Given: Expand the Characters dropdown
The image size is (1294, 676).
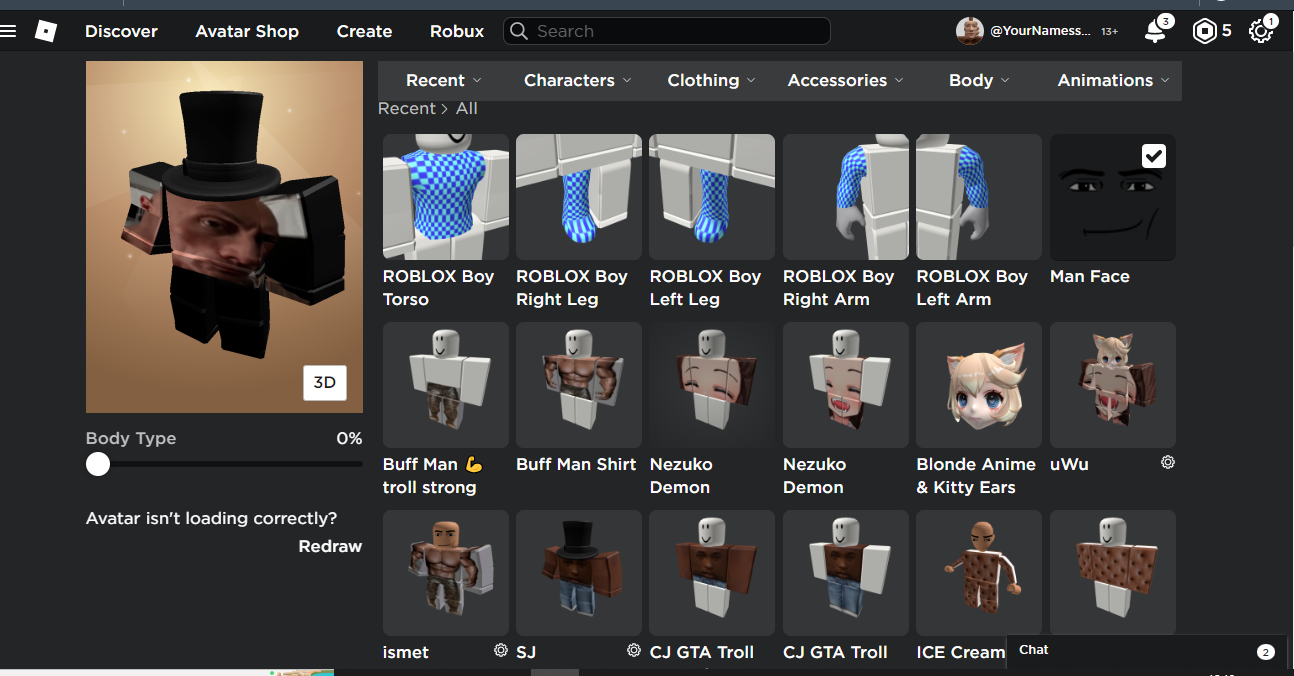Looking at the screenshot, I should click(577, 80).
